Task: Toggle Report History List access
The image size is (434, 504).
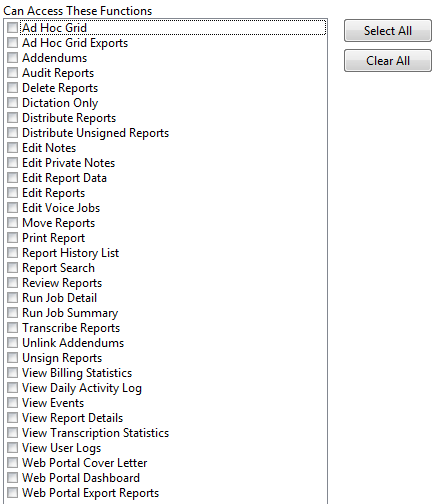Action: pyautogui.click(x=12, y=253)
